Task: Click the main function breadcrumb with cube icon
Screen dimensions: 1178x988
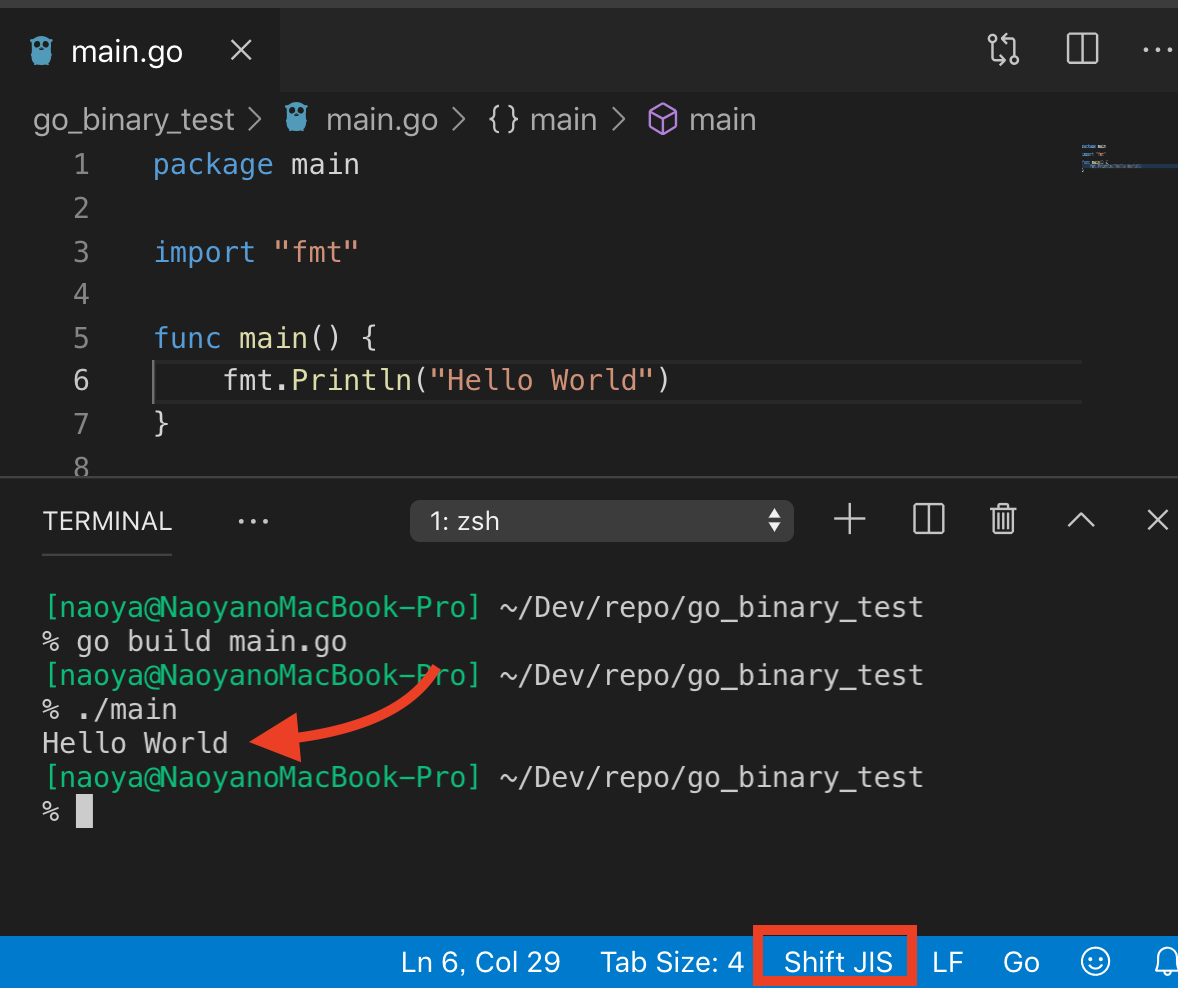Action: [702, 119]
